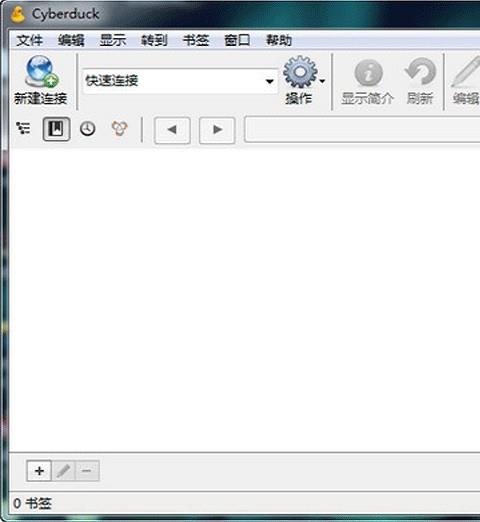Click the 刷新 refresh arrow icon
The width and height of the screenshot is (480, 522).
[420, 71]
